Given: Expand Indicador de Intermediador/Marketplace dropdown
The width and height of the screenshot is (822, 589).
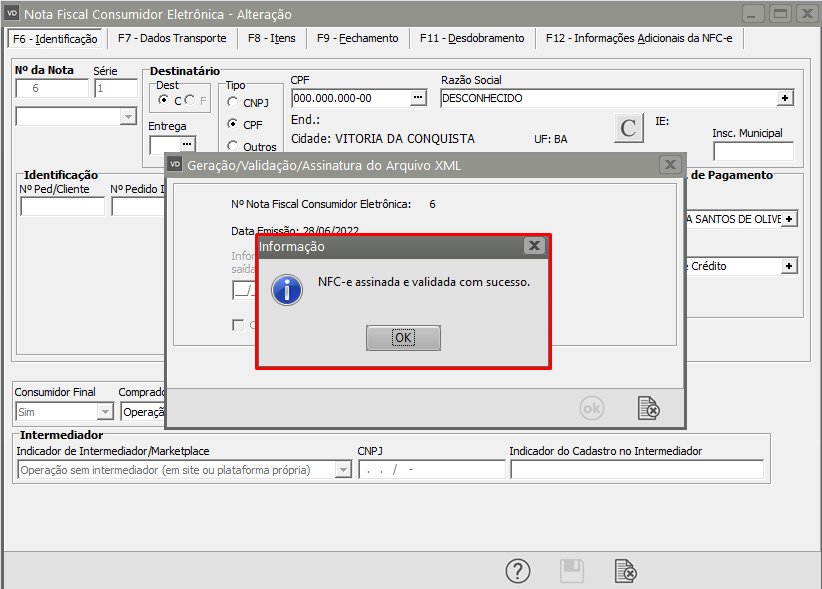Looking at the screenshot, I should pos(343,470).
